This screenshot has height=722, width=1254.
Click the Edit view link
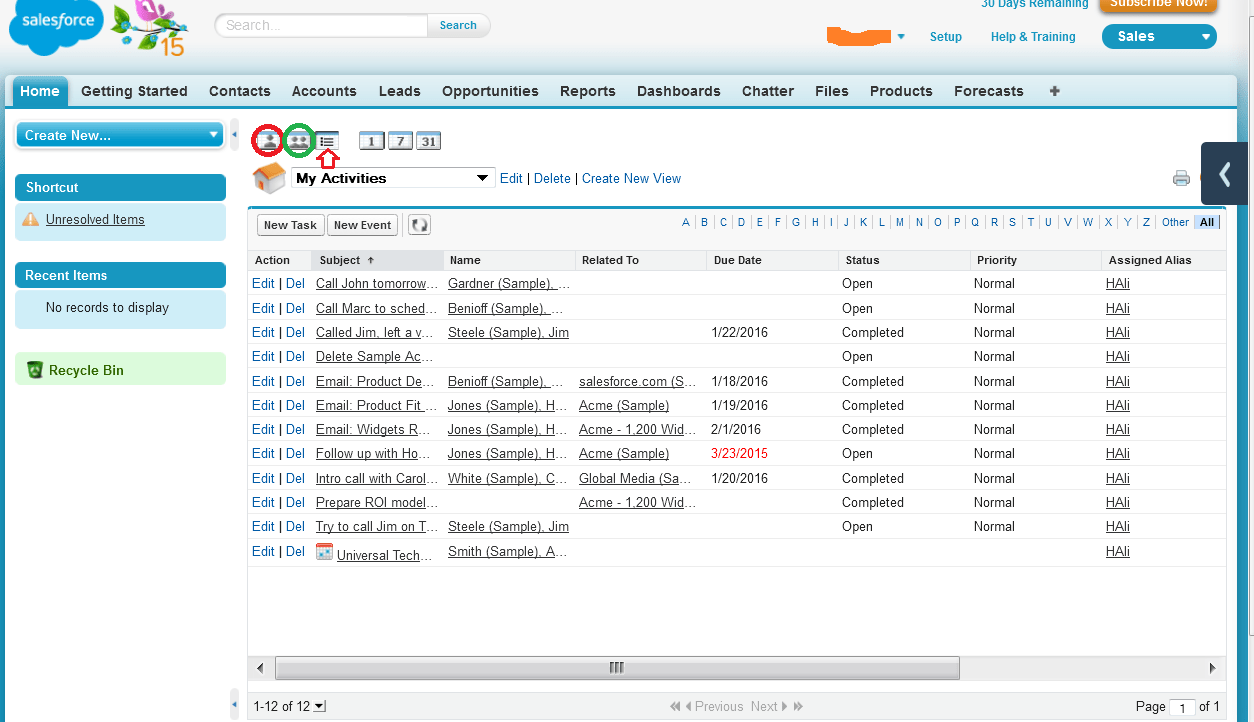click(511, 179)
